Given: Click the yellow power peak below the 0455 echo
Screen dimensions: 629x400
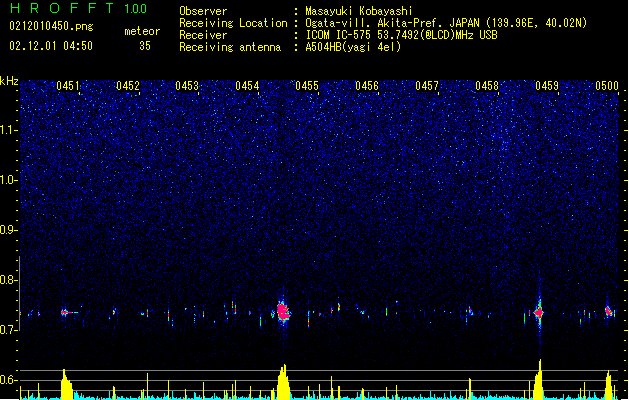Looking at the screenshot, I should [x=283, y=382].
